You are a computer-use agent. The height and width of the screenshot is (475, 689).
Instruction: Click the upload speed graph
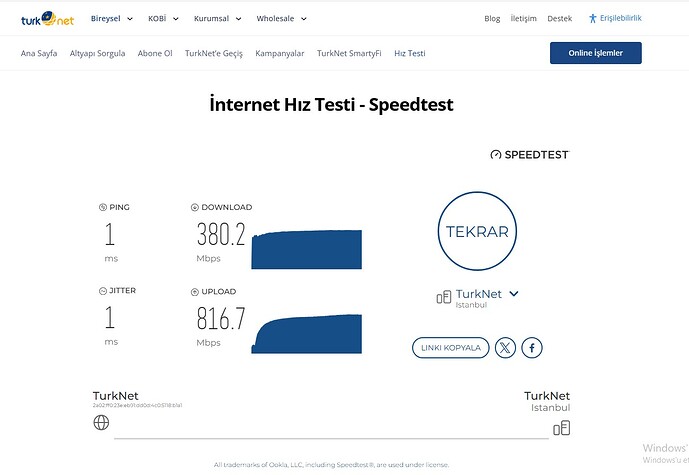(x=306, y=334)
